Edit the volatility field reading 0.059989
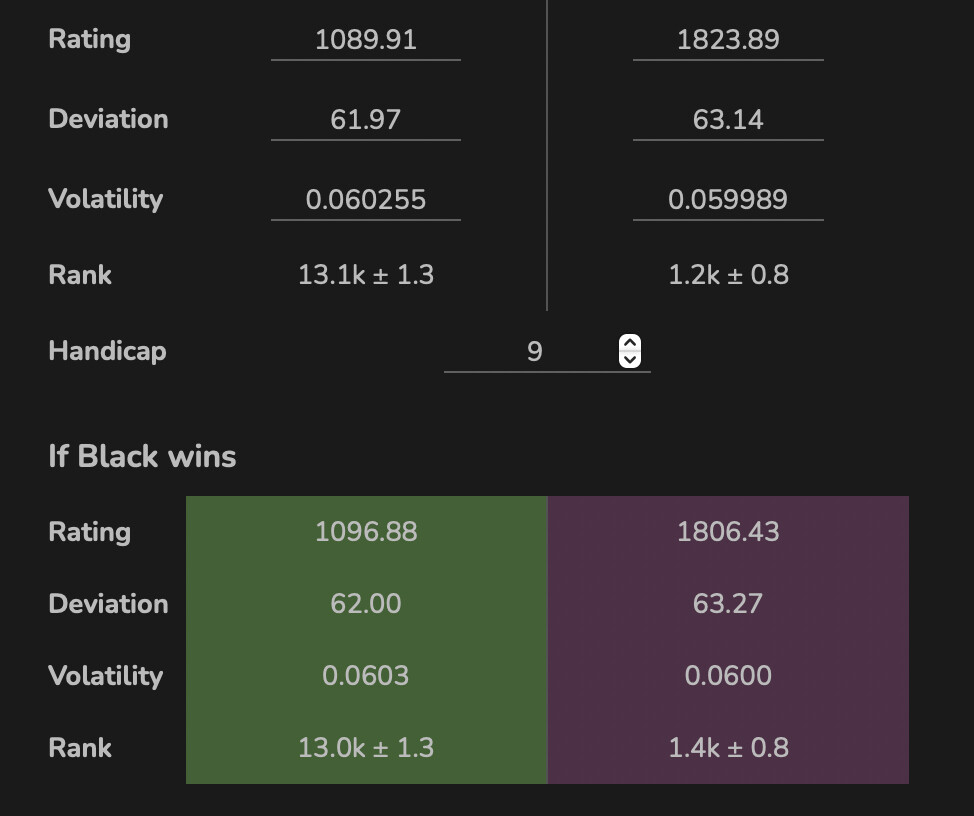 tap(728, 200)
